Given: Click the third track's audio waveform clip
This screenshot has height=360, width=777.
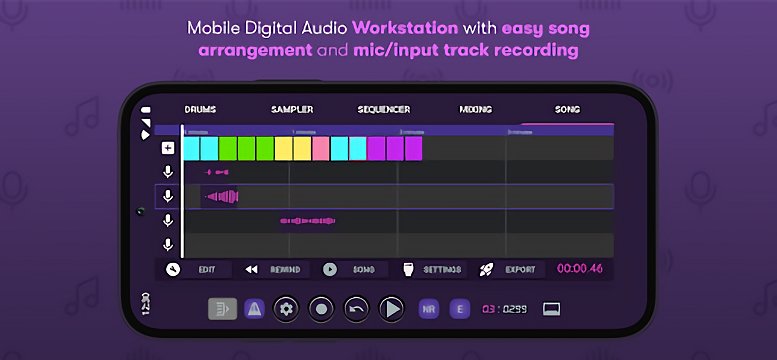Looking at the screenshot, I should point(308,221).
